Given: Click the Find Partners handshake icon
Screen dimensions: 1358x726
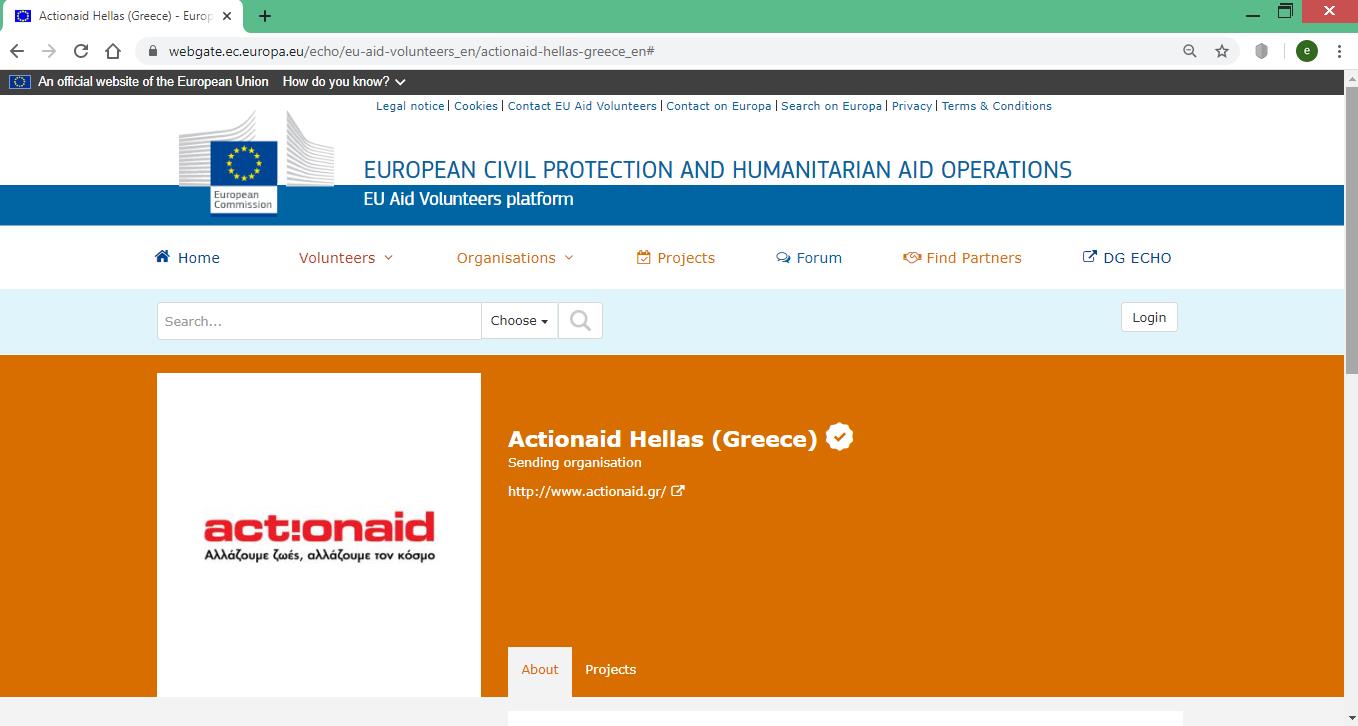Looking at the screenshot, I should click(912, 257).
